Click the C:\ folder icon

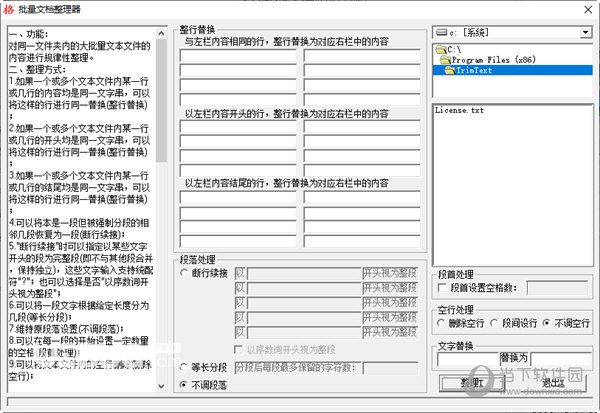[441, 49]
